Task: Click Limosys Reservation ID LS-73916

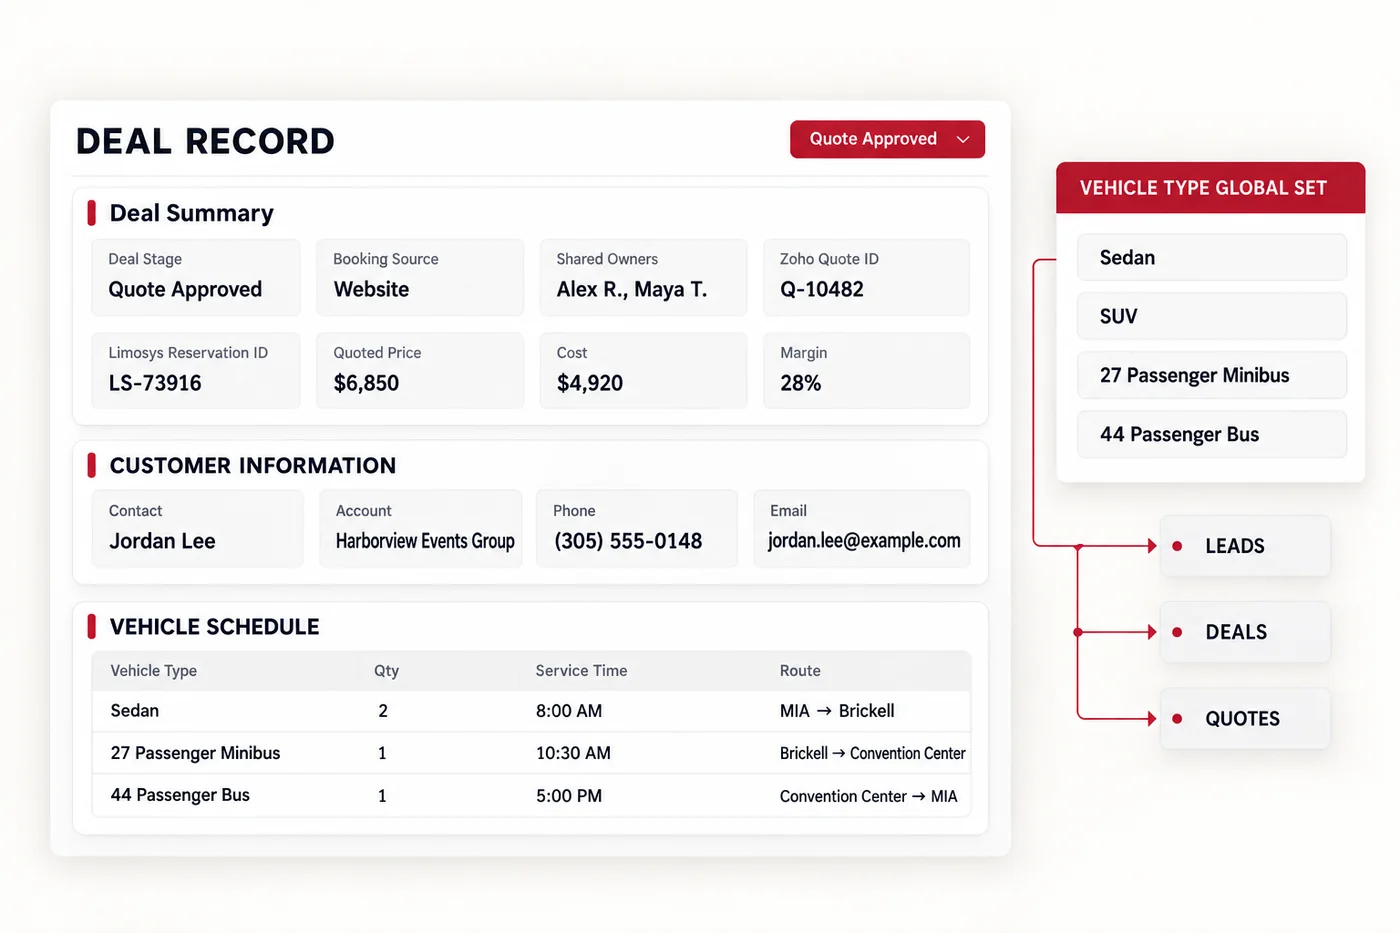Action: coord(196,371)
